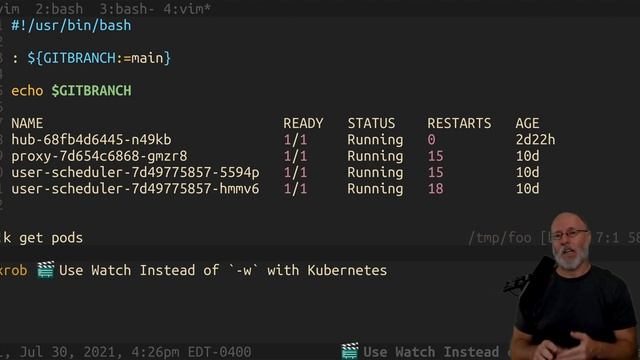Click the 4:26pm EDT-0400 time
Image resolution: width=640 pixels, height=360 pixels.
pyautogui.click(x=191, y=351)
